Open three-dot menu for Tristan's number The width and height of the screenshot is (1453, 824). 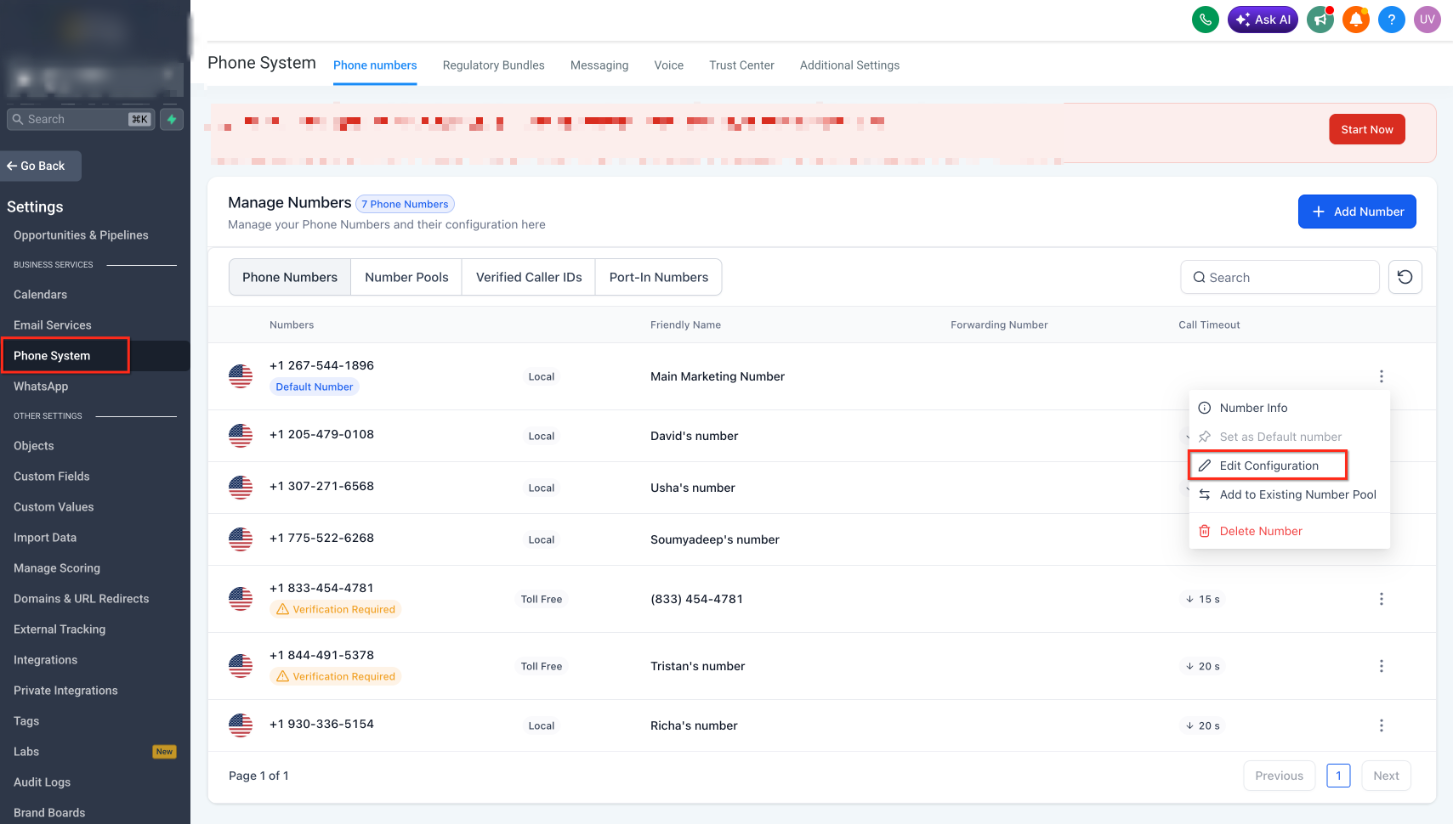pos(1381,666)
